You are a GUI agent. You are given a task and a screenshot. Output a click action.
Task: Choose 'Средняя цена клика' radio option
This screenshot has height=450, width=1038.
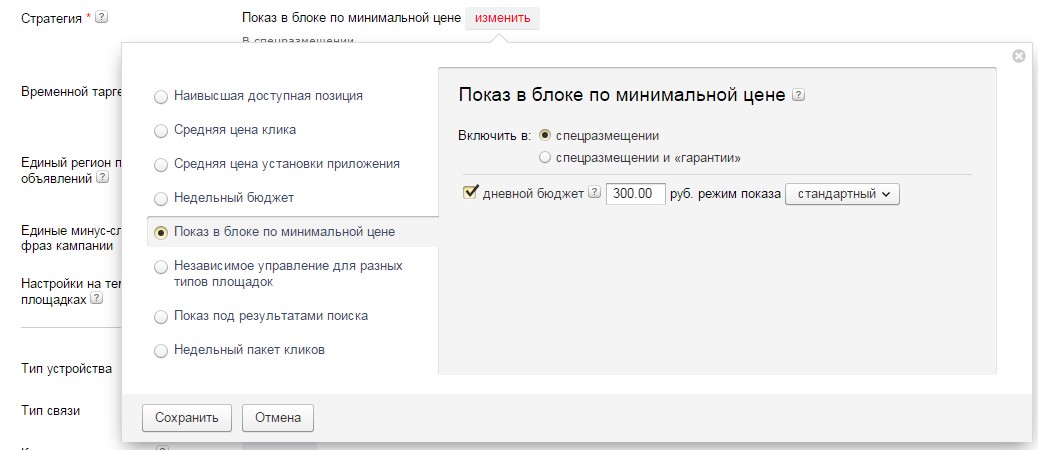[161, 131]
